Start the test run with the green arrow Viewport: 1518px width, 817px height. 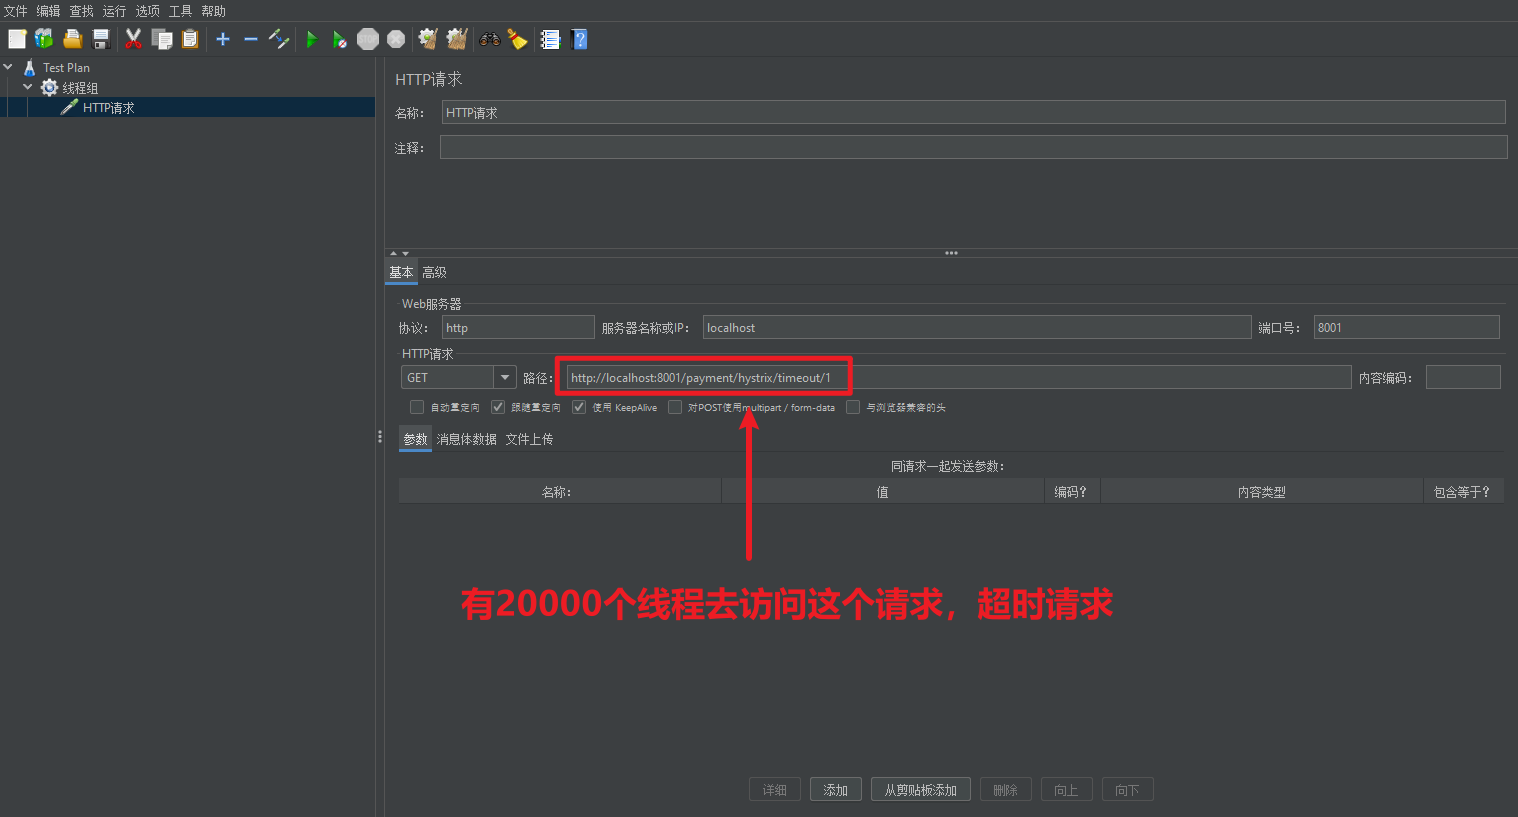(x=313, y=39)
